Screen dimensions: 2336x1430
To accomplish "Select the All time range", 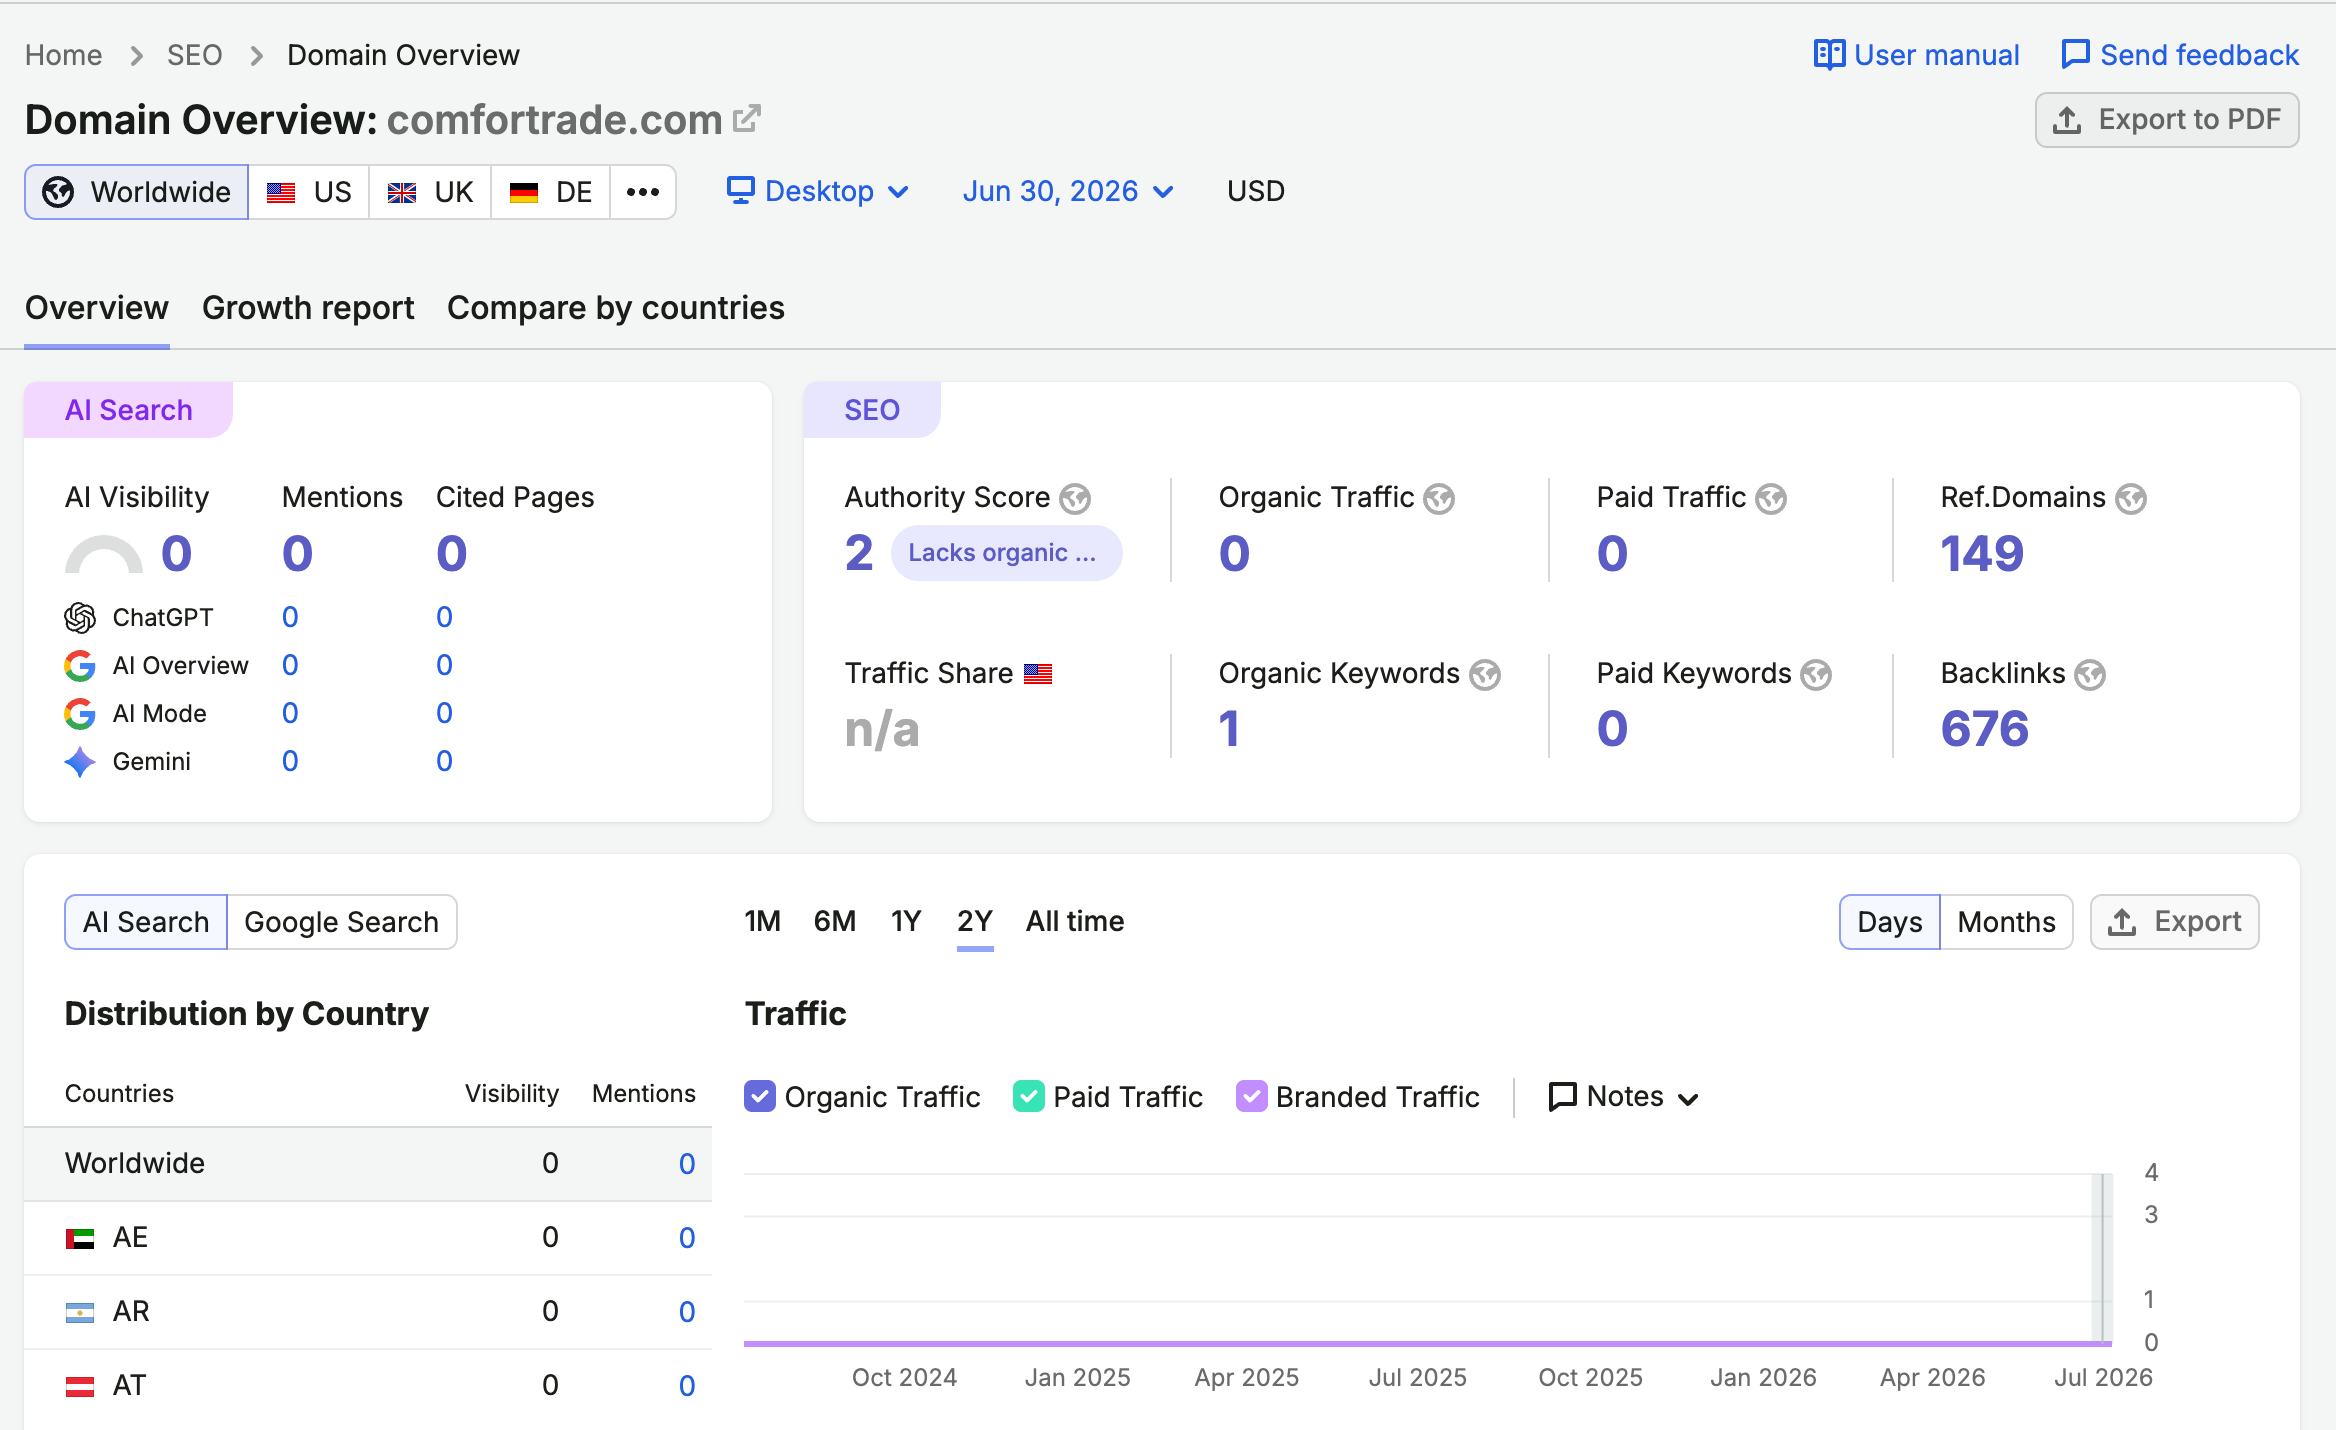I will tap(1075, 921).
